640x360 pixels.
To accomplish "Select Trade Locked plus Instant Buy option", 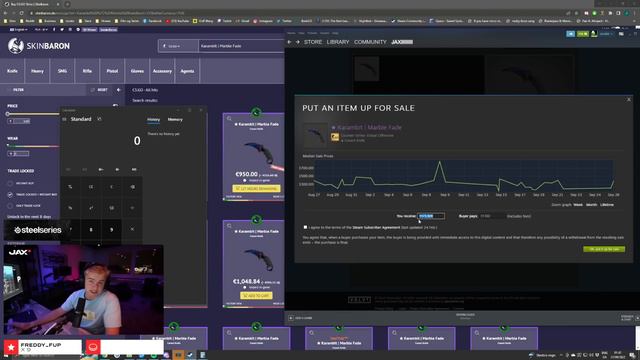I will pos(10,195).
